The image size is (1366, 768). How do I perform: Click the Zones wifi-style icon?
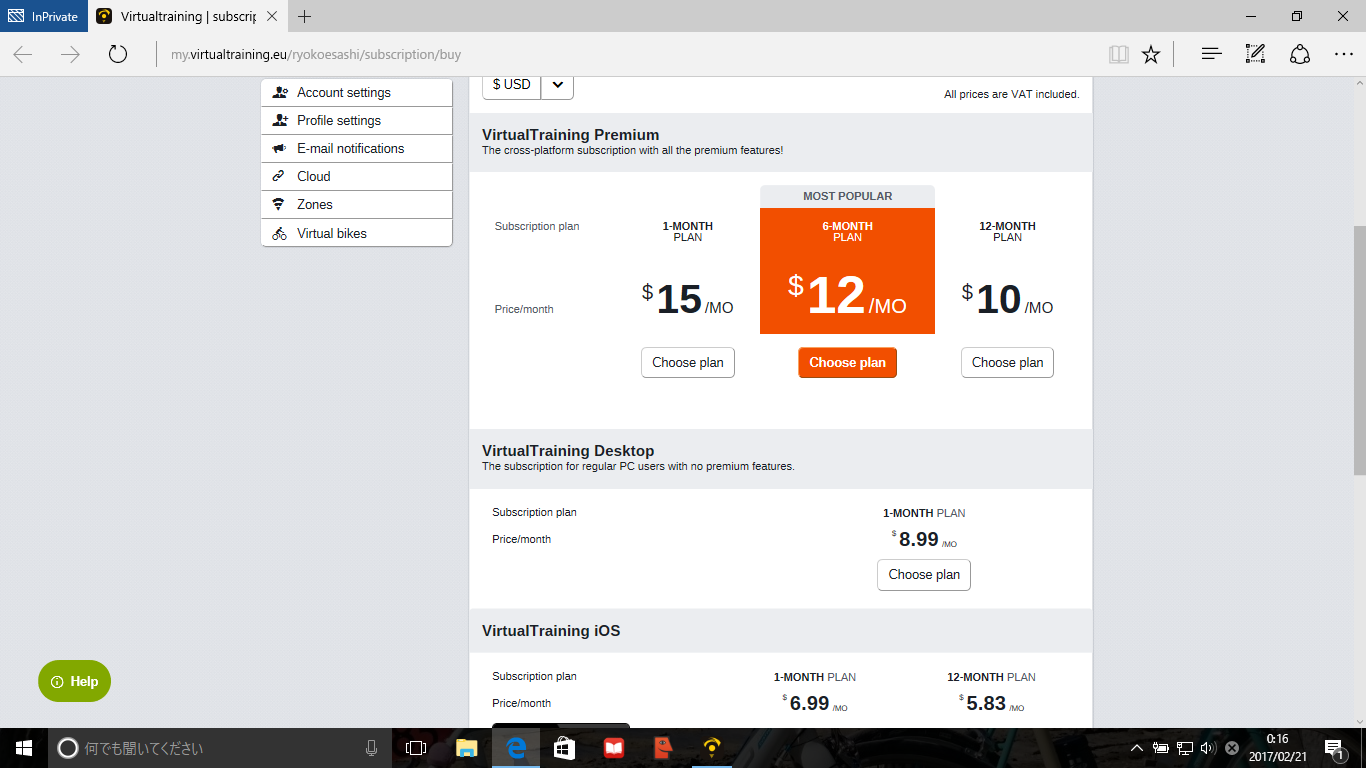pyautogui.click(x=279, y=204)
